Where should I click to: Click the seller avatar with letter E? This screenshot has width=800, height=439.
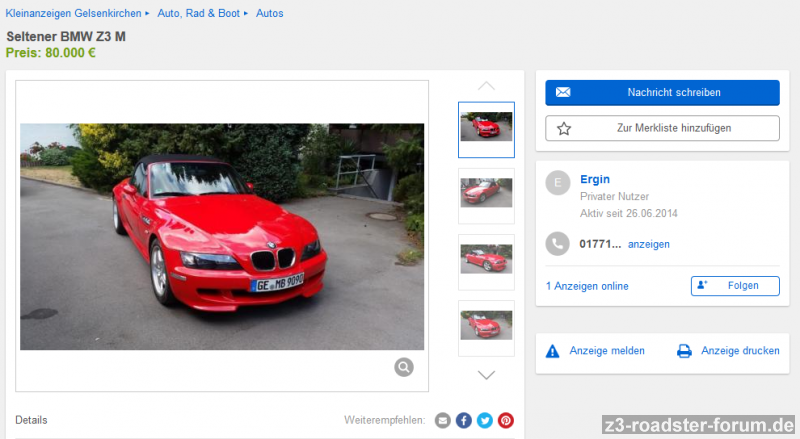[558, 183]
